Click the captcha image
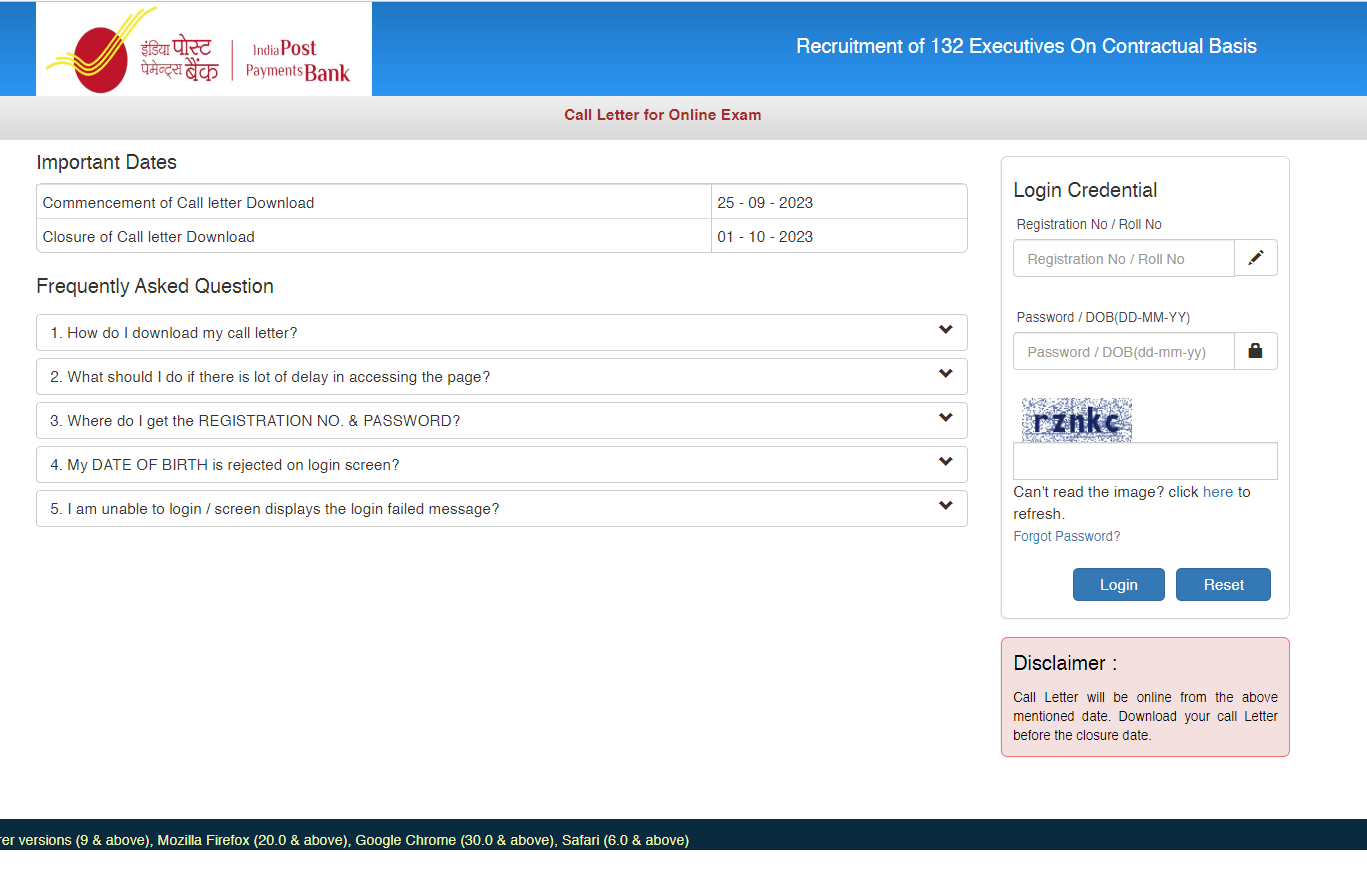Image resolution: width=1367 pixels, height=872 pixels. [x=1076, y=420]
